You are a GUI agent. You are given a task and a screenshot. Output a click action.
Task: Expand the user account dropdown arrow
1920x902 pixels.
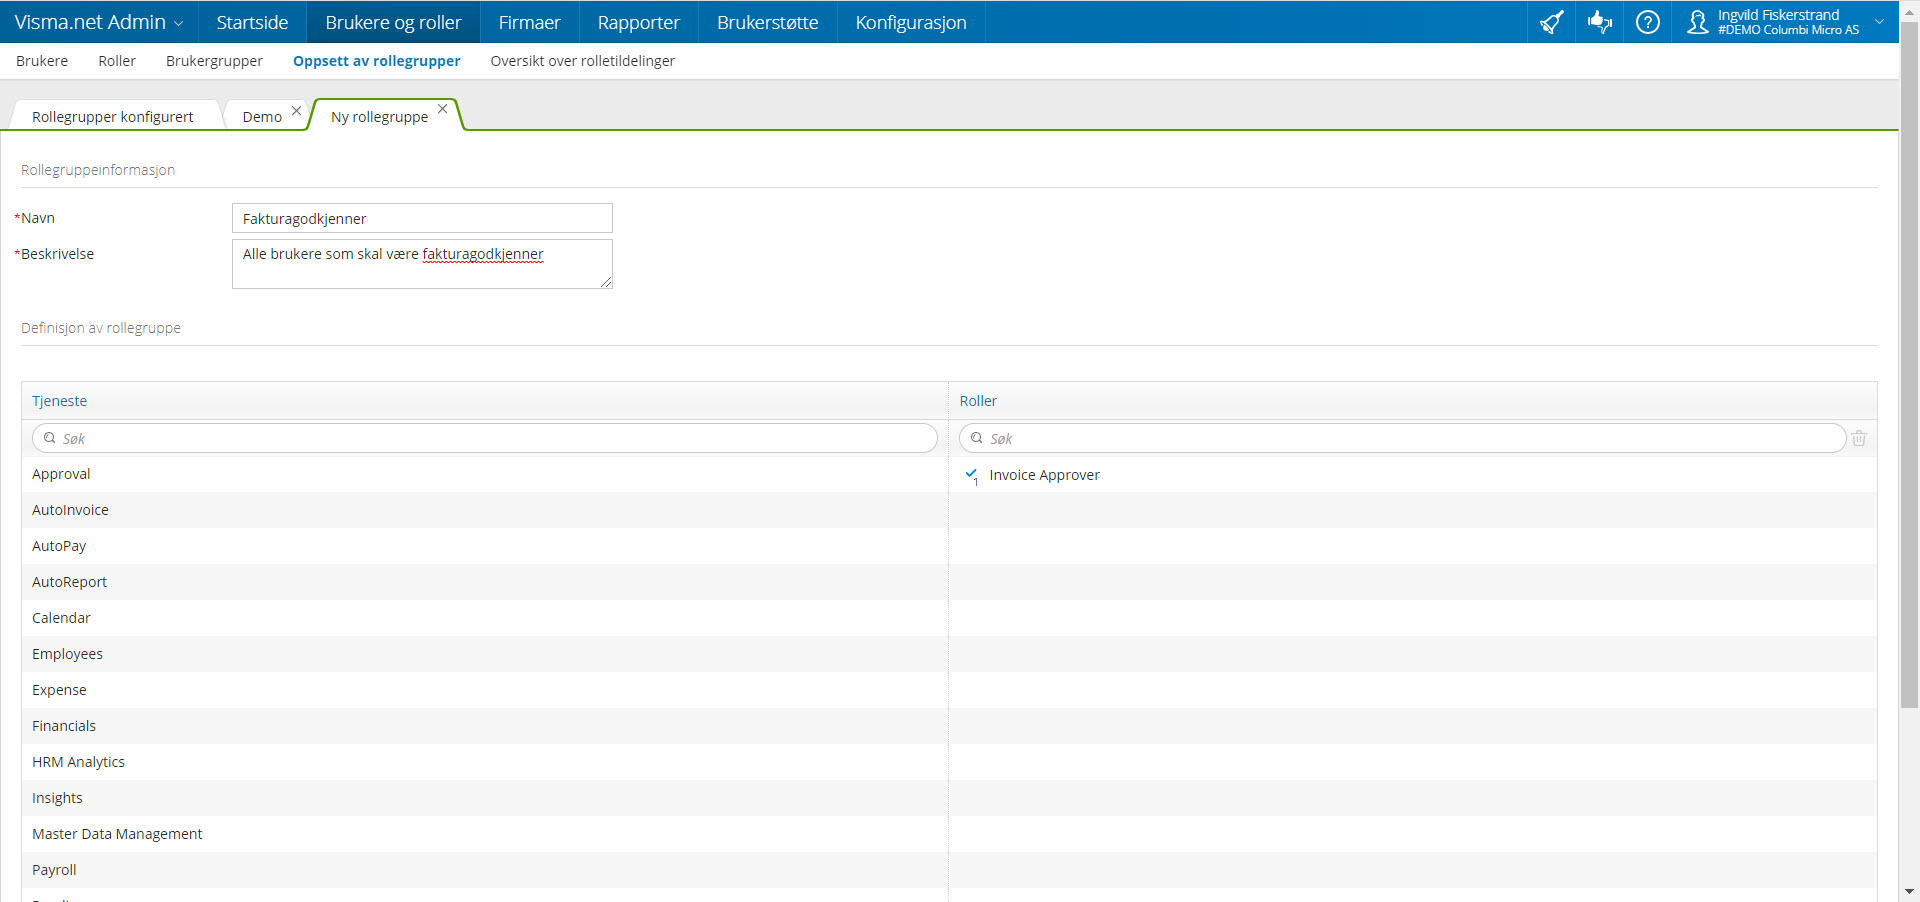pyautogui.click(x=1879, y=22)
